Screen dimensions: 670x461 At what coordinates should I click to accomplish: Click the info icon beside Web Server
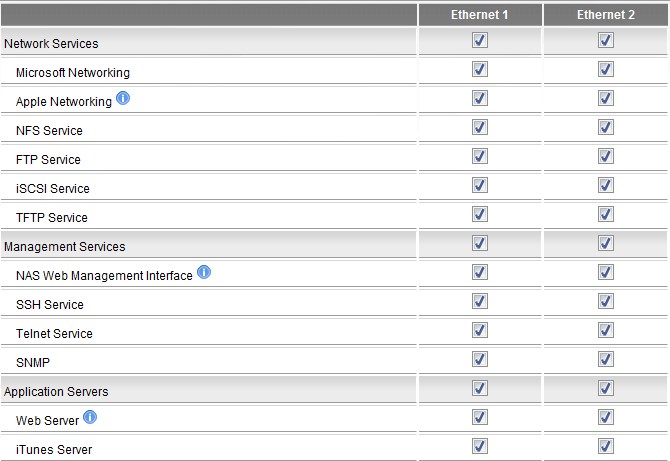pos(90,417)
